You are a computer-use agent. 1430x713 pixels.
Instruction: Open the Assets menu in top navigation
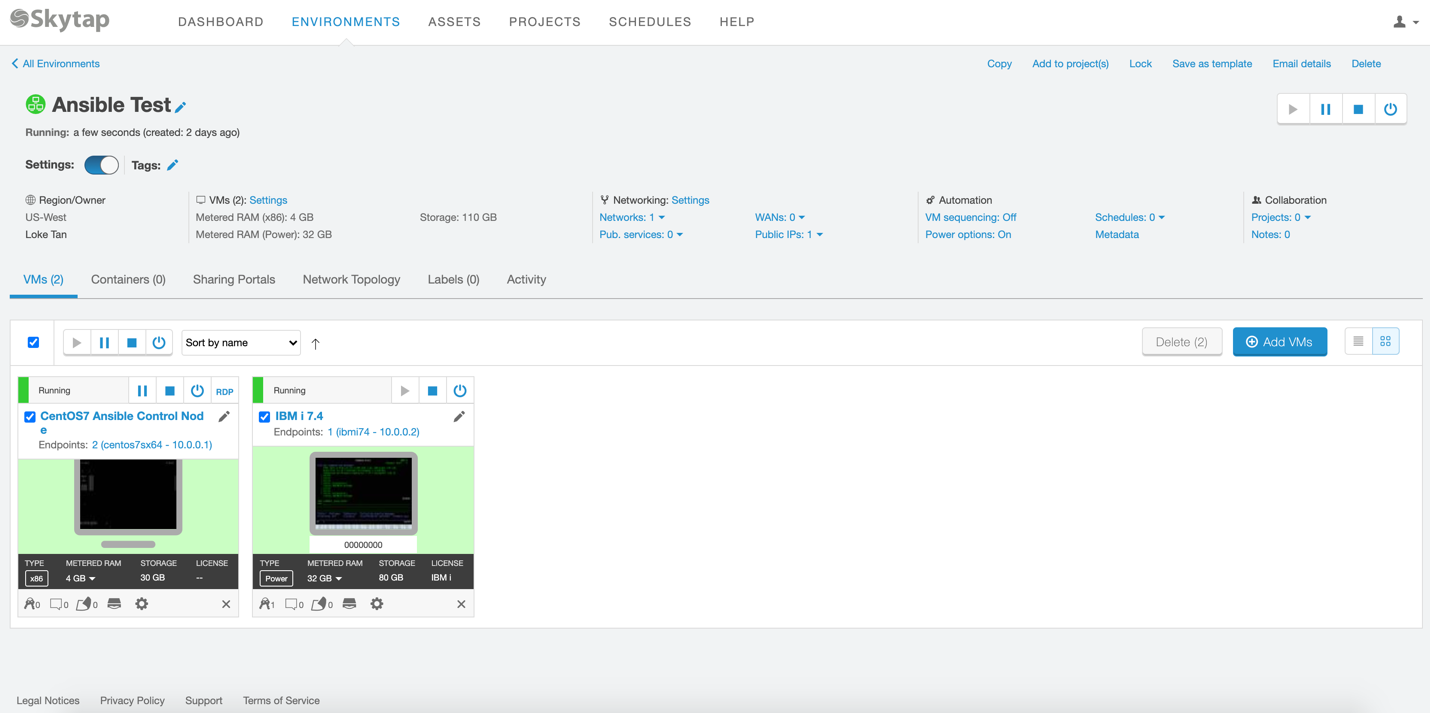454,22
